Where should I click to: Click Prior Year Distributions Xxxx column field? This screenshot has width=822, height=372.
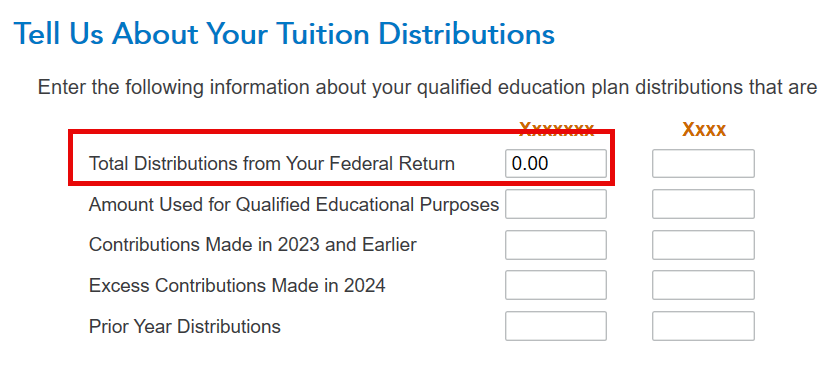pyautogui.click(x=704, y=326)
